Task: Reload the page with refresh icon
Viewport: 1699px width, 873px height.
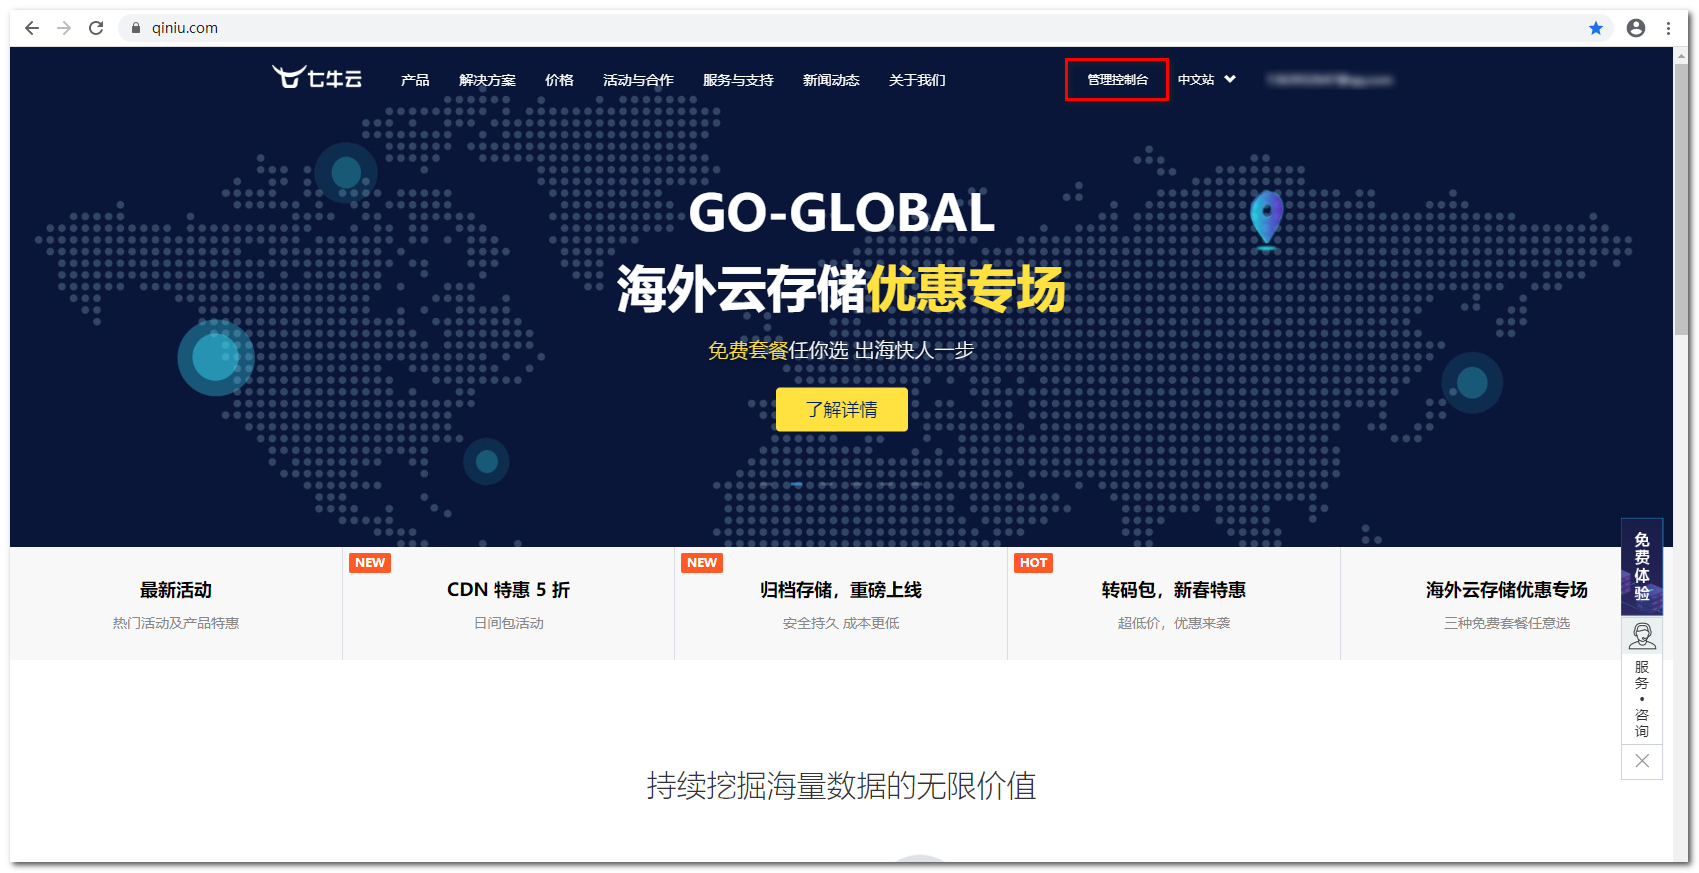Action: (x=96, y=28)
